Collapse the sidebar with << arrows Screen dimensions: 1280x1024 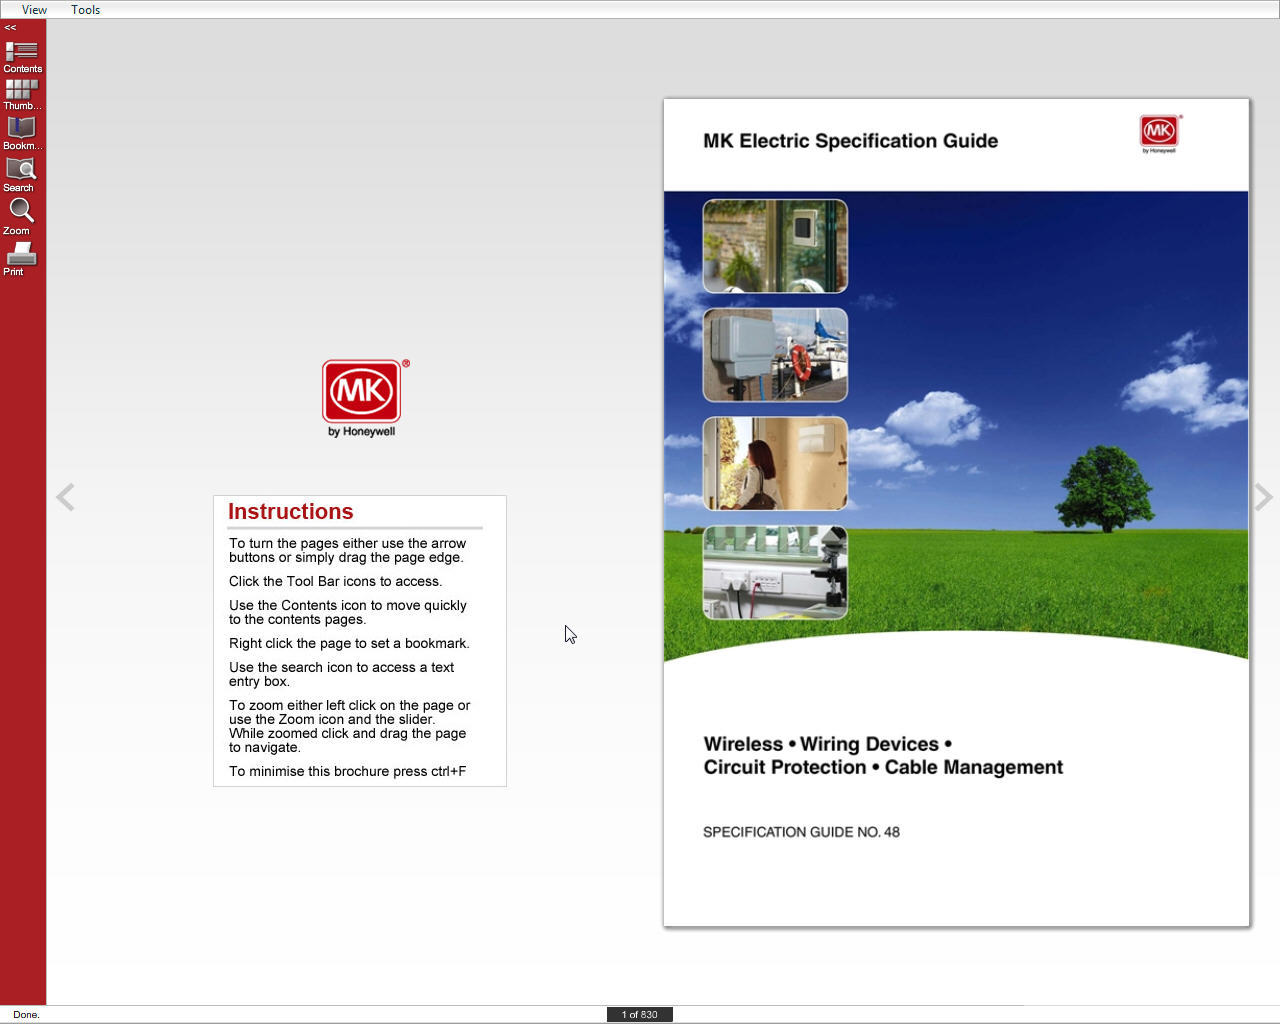click(x=10, y=28)
